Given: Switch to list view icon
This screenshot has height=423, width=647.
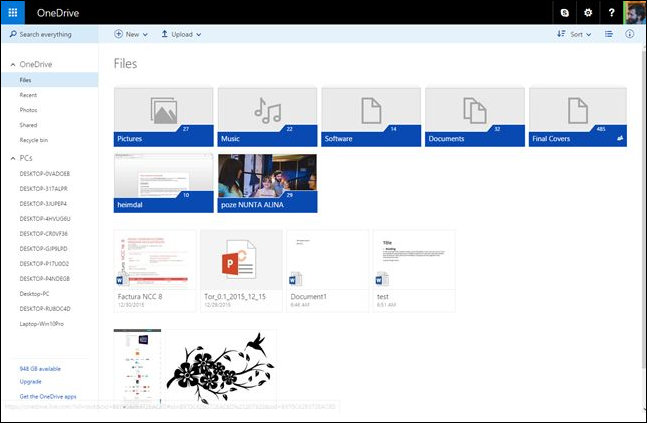Looking at the screenshot, I should [x=609, y=34].
